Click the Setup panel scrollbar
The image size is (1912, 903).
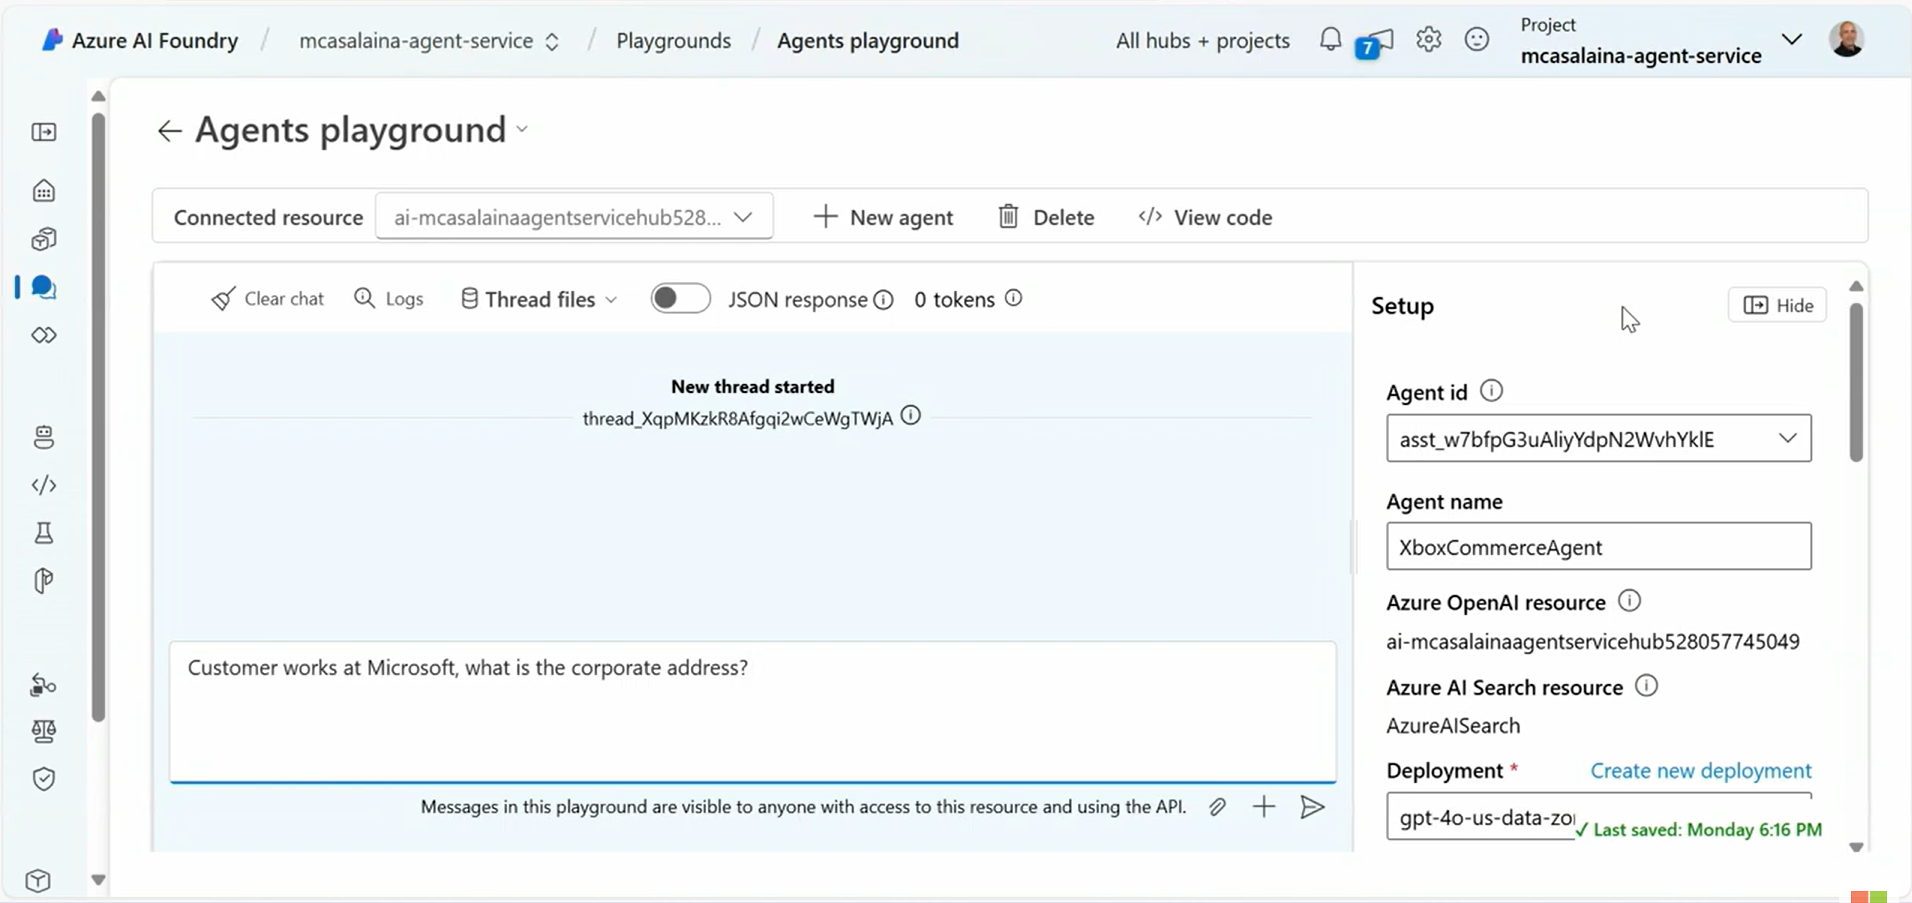click(1856, 381)
